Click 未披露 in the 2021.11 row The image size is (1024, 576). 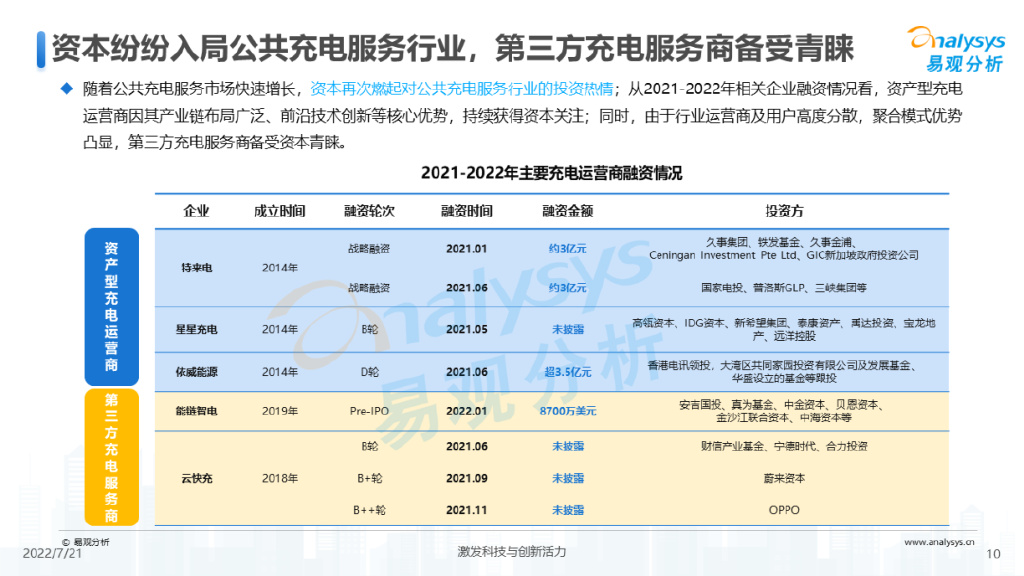tap(568, 510)
